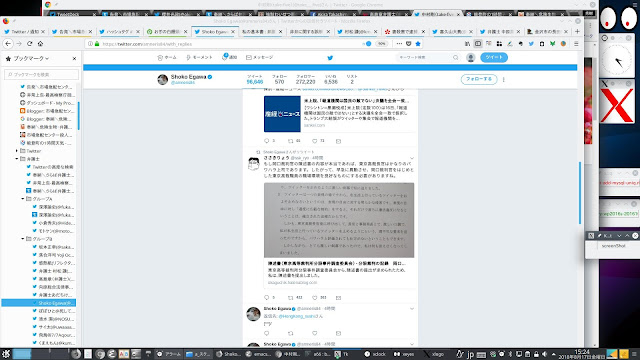Click the blue ツイート compose button
The width and height of the screenshot is (640, 360).
point(494,57)
